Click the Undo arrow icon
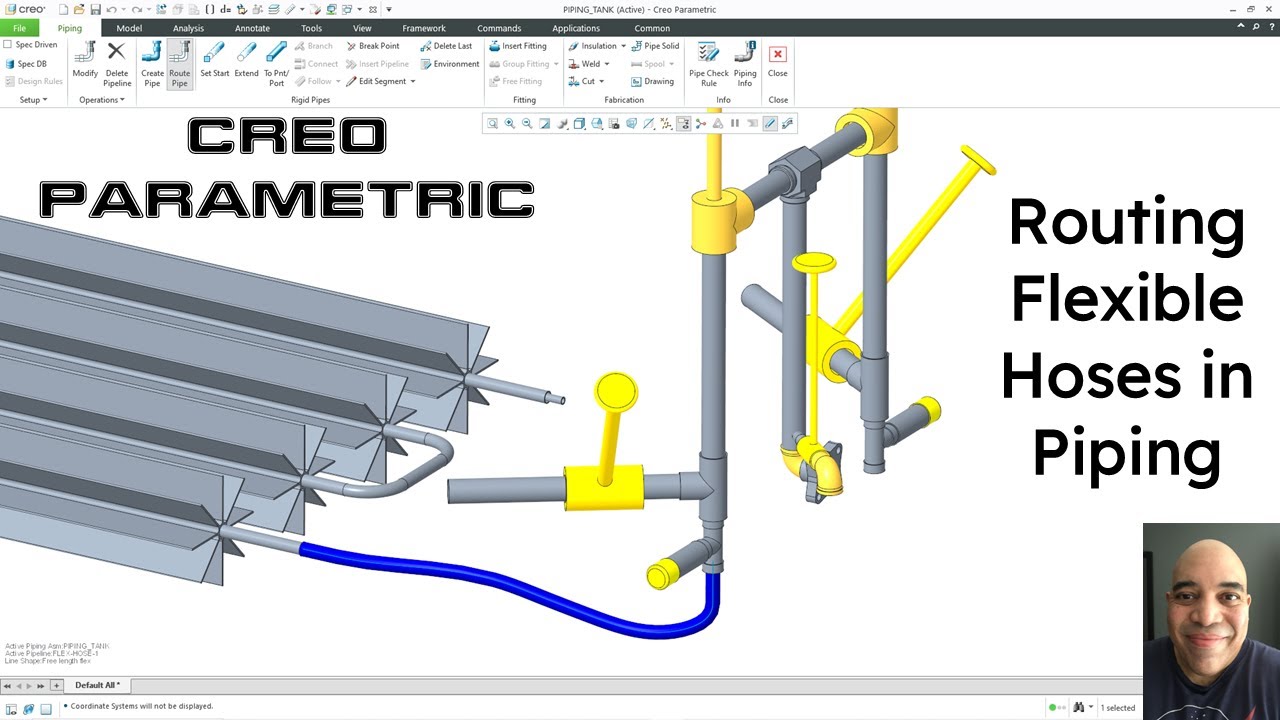 click(111, 9)
